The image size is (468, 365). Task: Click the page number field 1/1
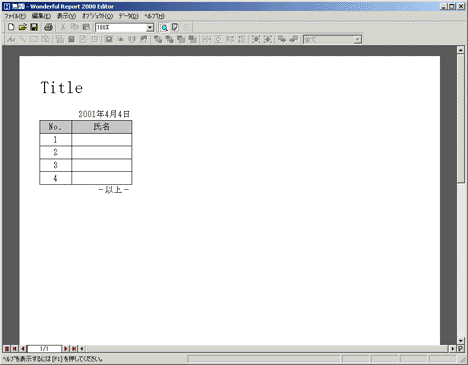pos(44,349)
